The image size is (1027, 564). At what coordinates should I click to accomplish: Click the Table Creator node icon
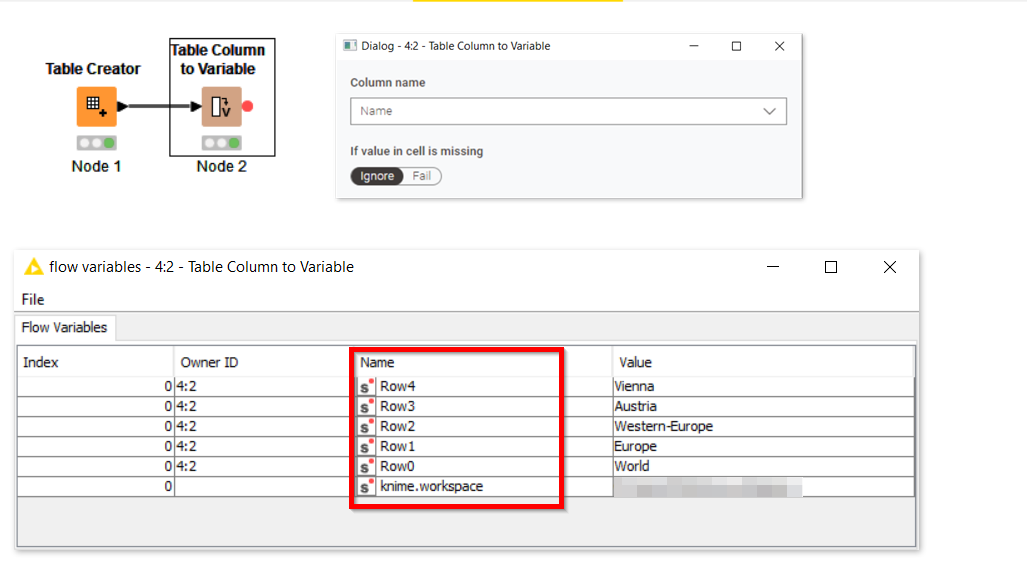[x=96, y=106]
